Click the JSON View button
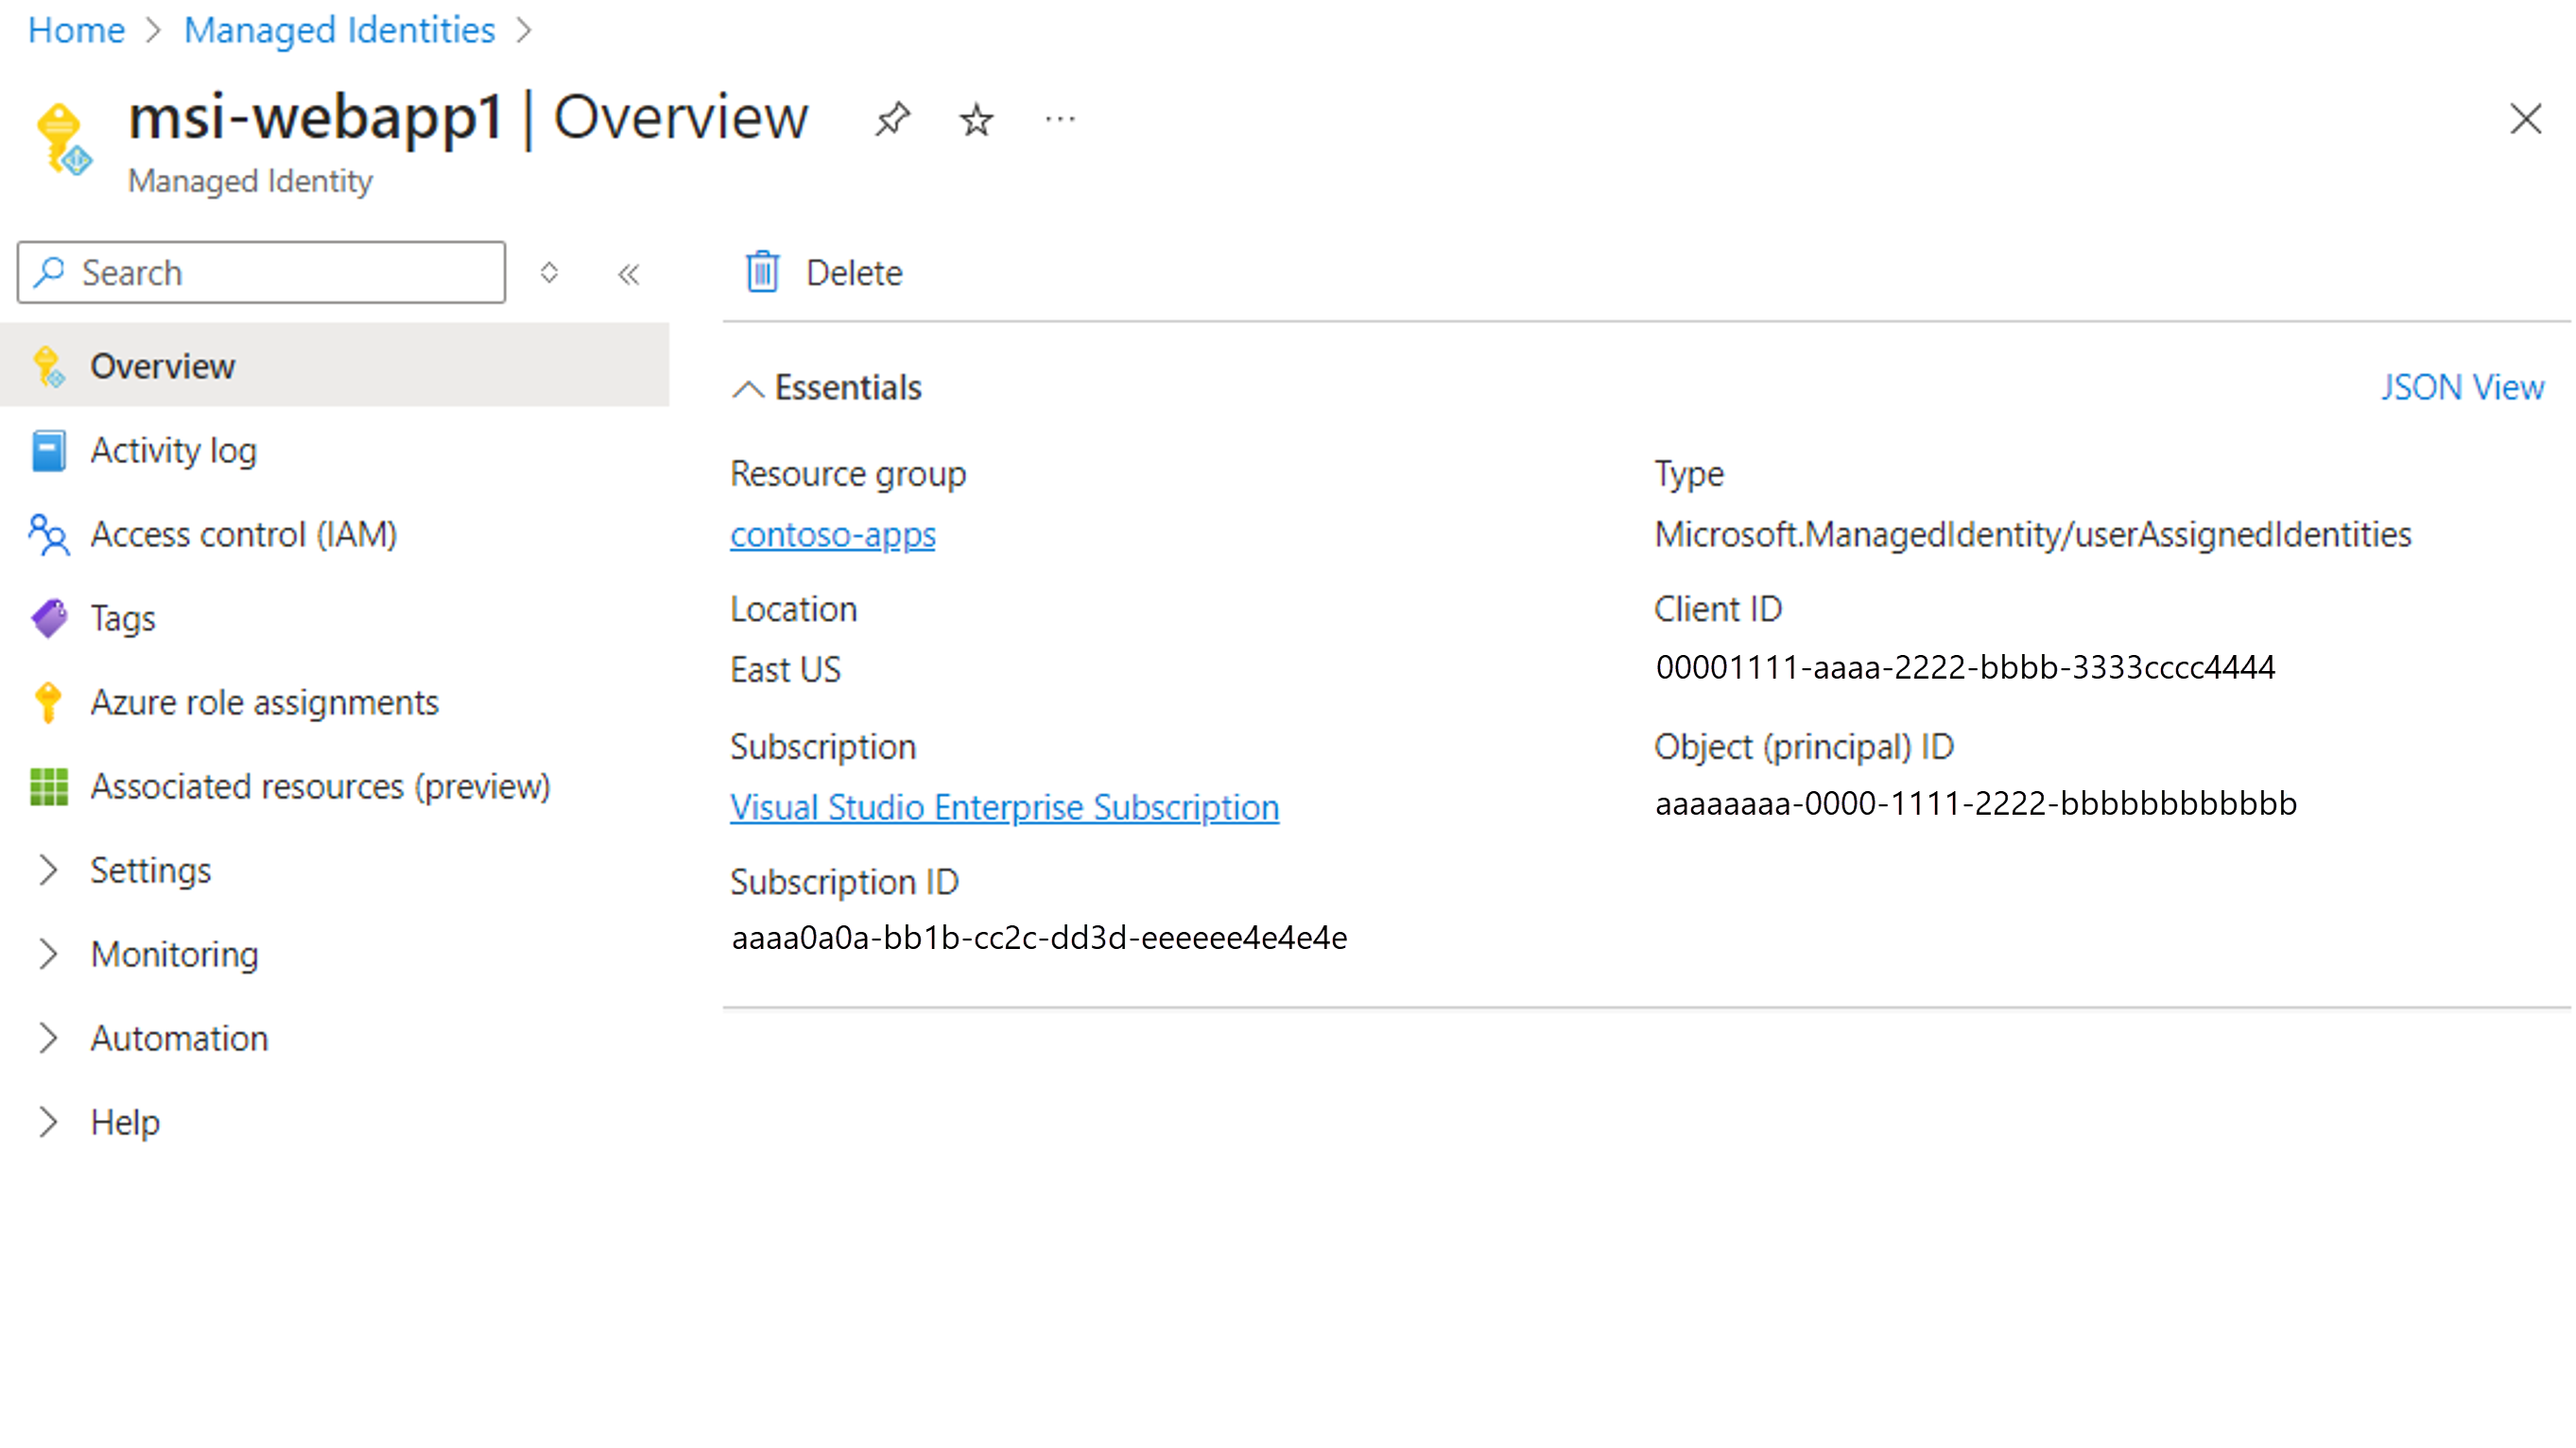The image size is (2576, 1448). click(2463, 388)
